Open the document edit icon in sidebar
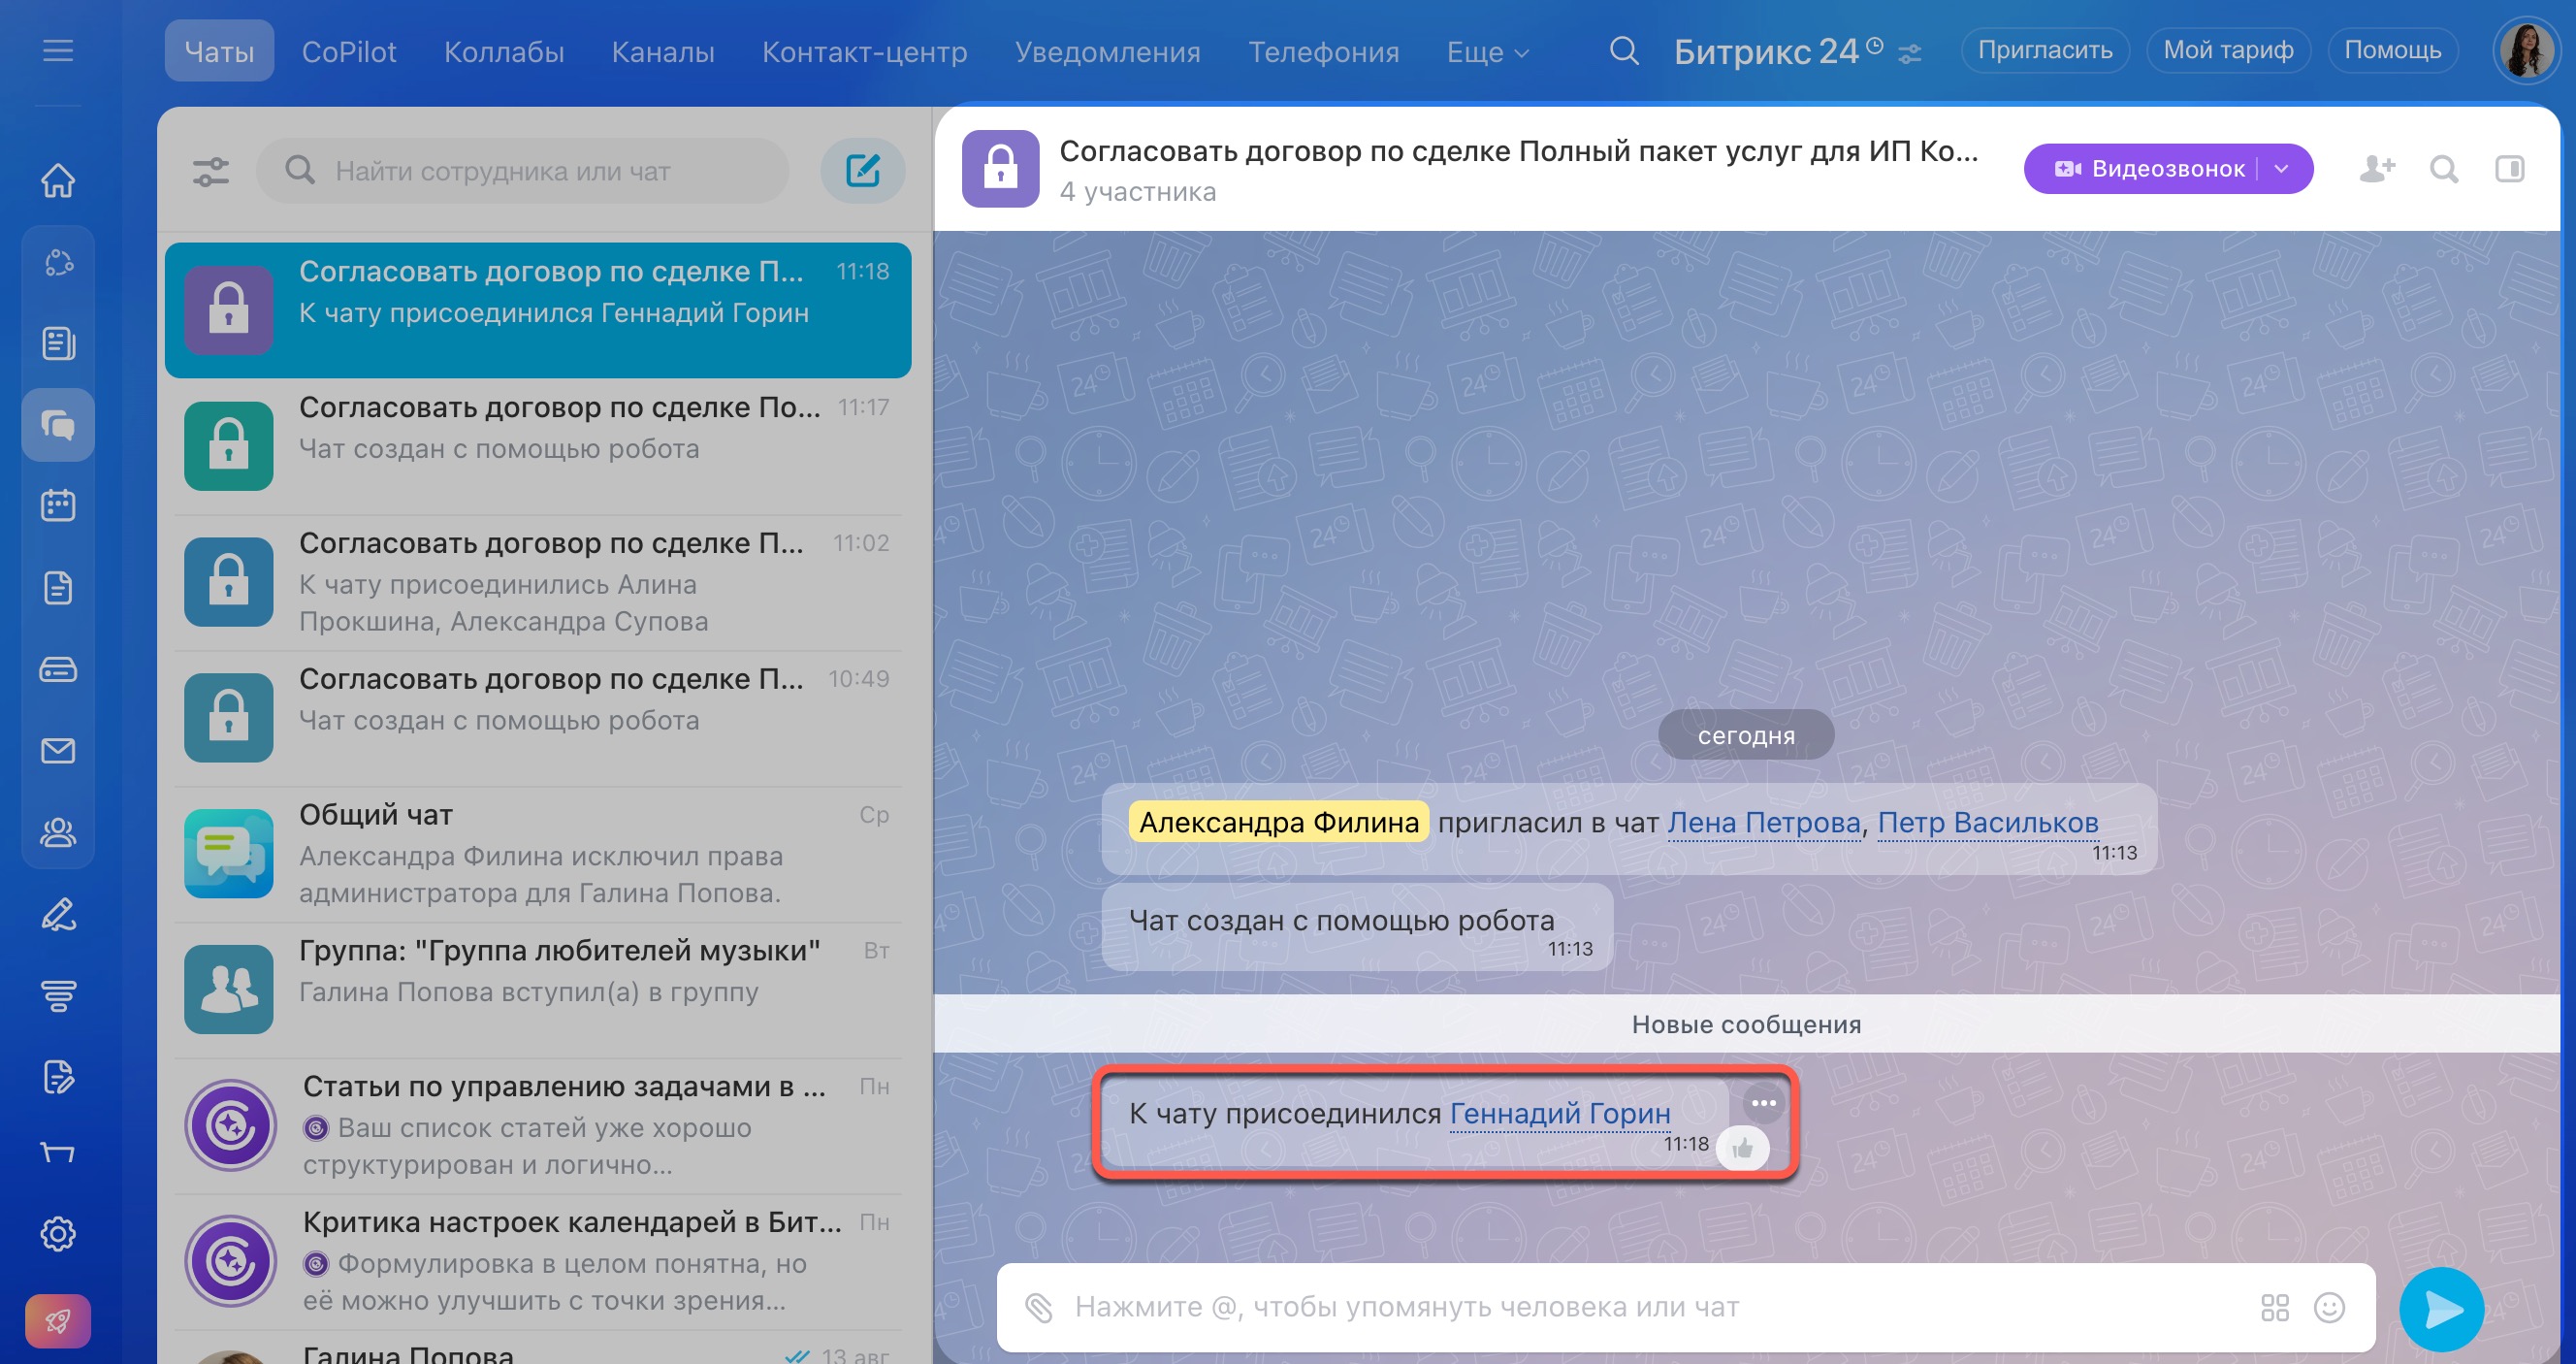Screen dimensions: 2576x1364 (58, 1077)
